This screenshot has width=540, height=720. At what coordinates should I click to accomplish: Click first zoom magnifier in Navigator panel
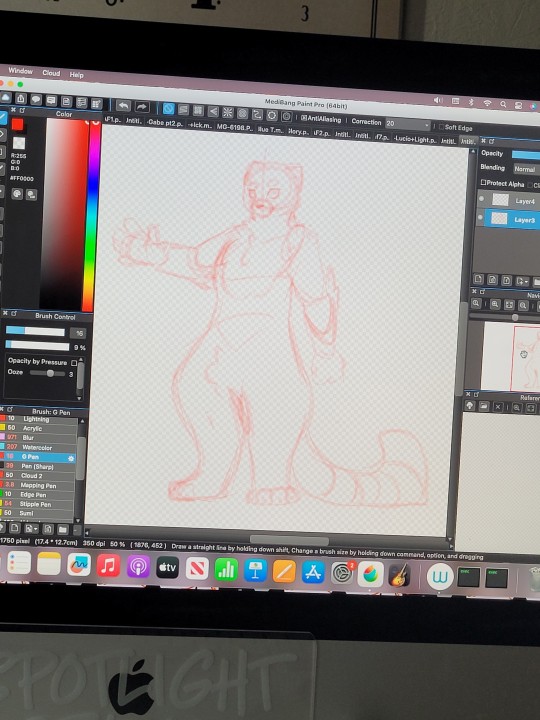[476, 303]
